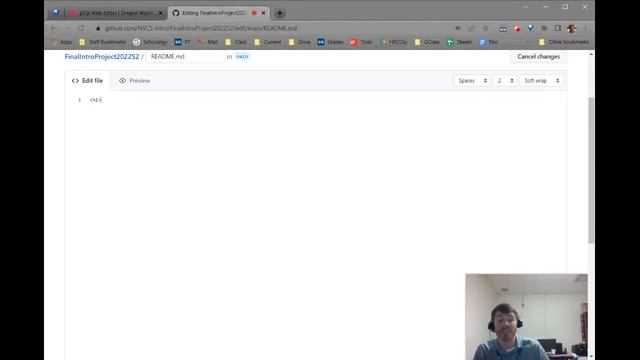Open the Mail bookmark
Image resolution: width=640 pixels, height=360 pixels.
click(208, 42)
